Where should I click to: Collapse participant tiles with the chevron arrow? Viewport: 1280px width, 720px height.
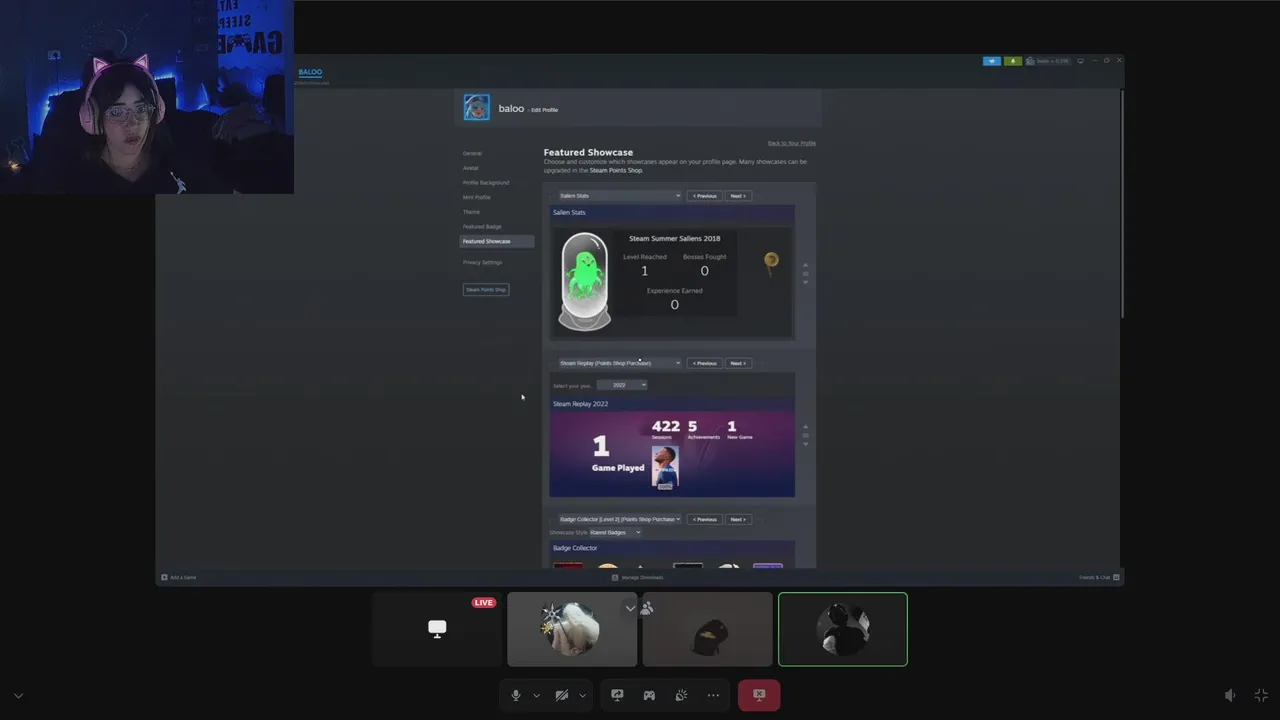[630, 607]
